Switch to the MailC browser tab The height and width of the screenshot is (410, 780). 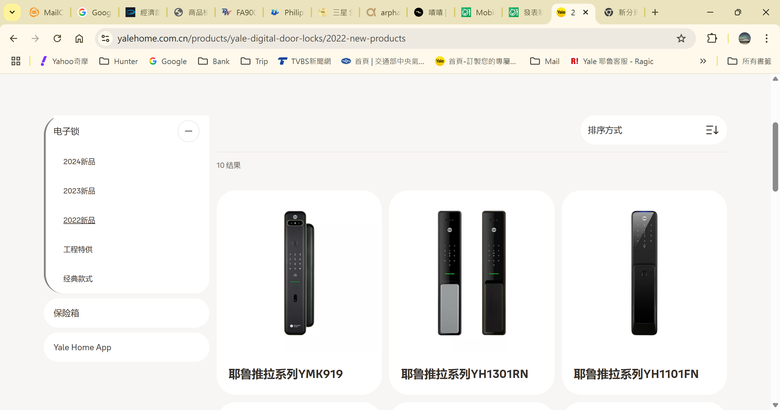(46, 12)
